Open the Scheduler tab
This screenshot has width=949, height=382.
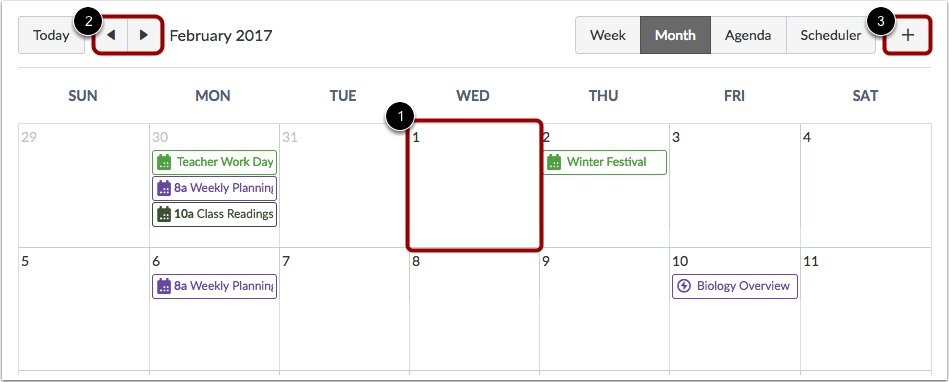point(830,35)
